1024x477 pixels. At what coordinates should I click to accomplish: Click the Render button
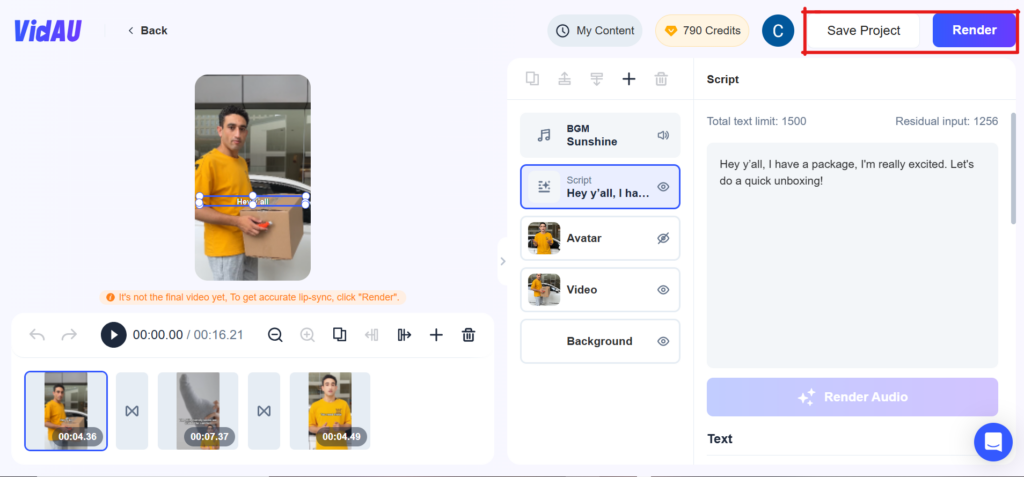(x=973, y=30)
